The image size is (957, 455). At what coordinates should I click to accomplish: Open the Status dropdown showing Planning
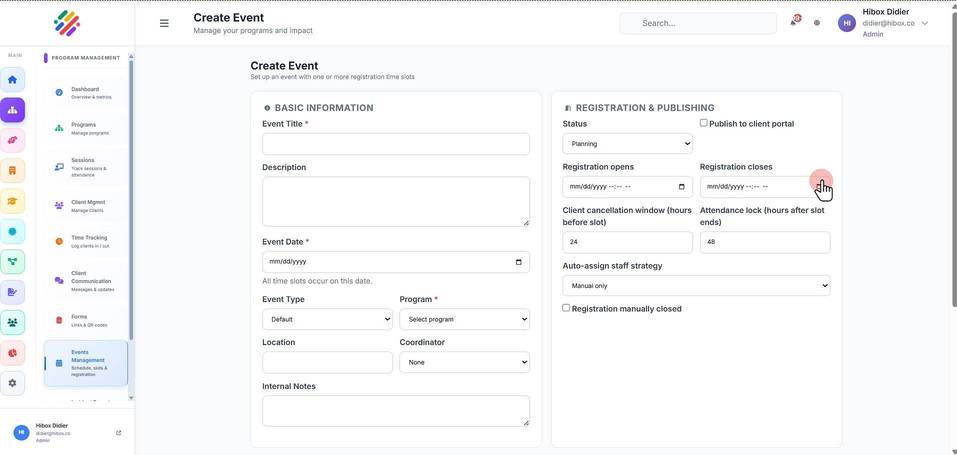(x=627, y=144)
